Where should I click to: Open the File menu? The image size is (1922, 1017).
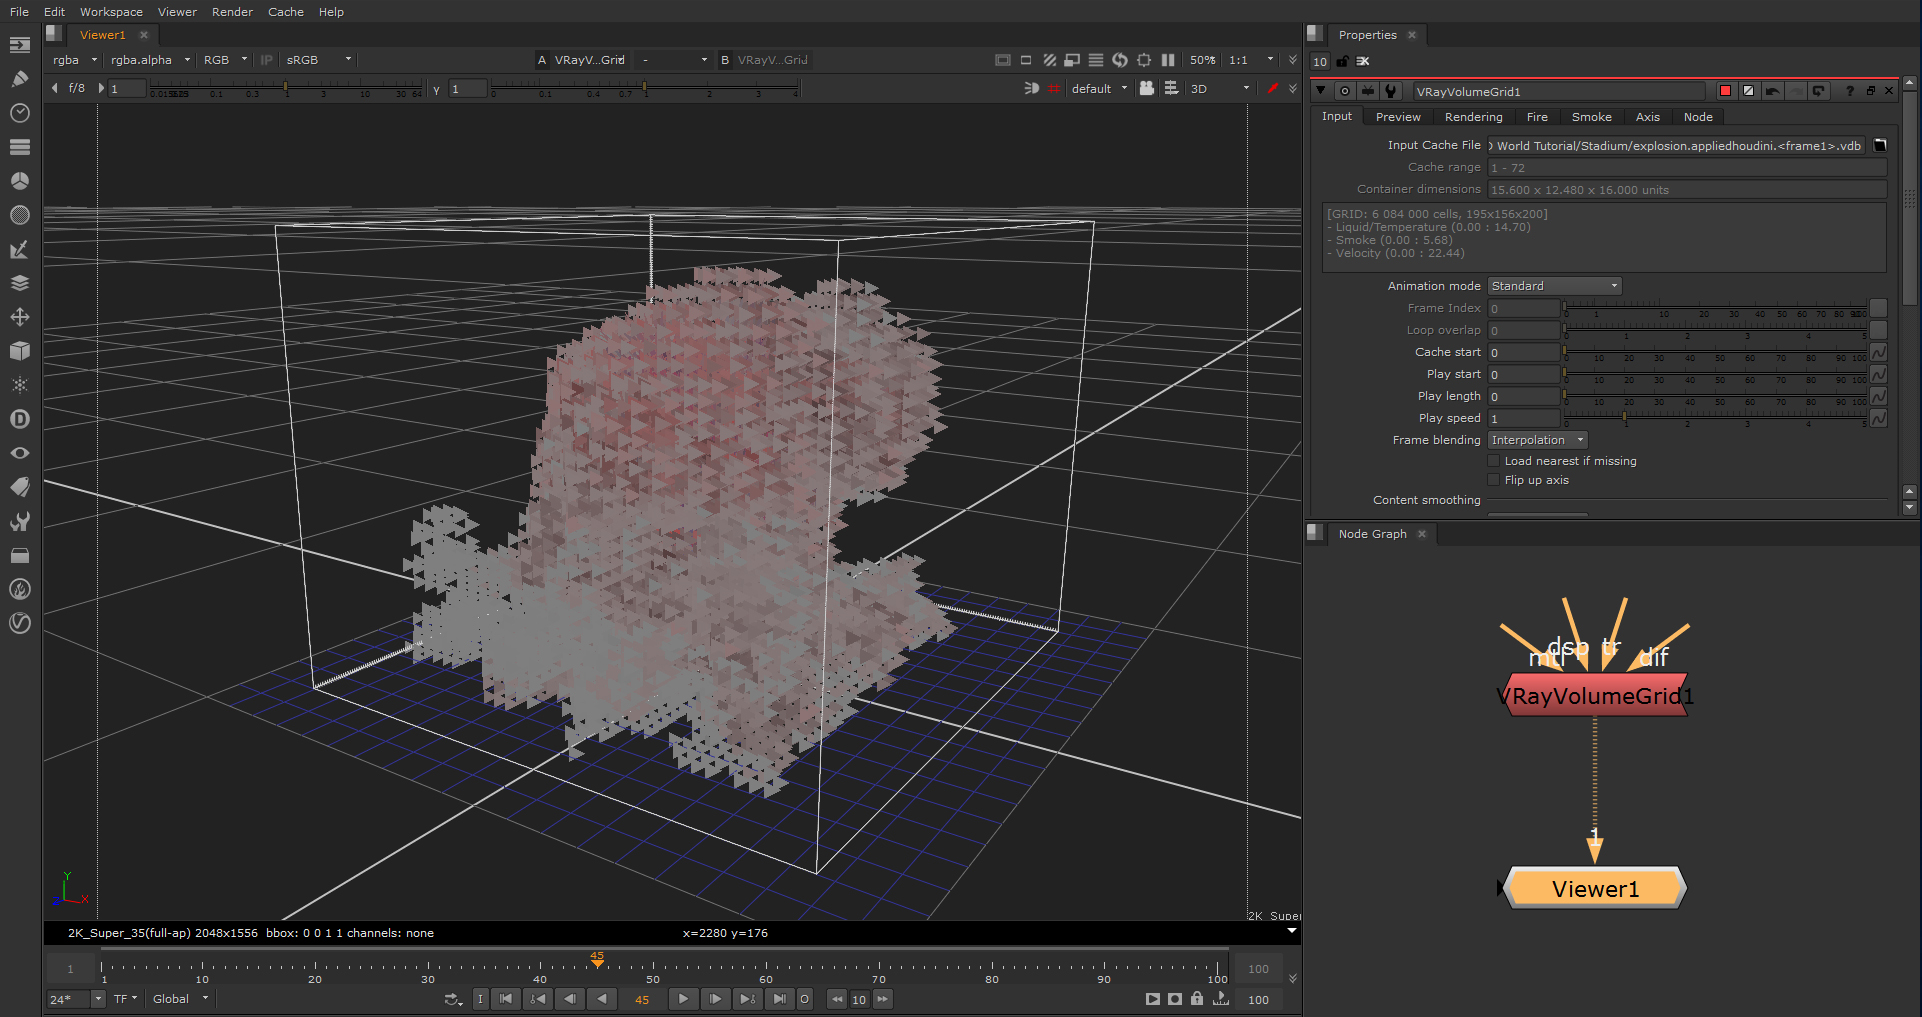[x=19, y=12]
